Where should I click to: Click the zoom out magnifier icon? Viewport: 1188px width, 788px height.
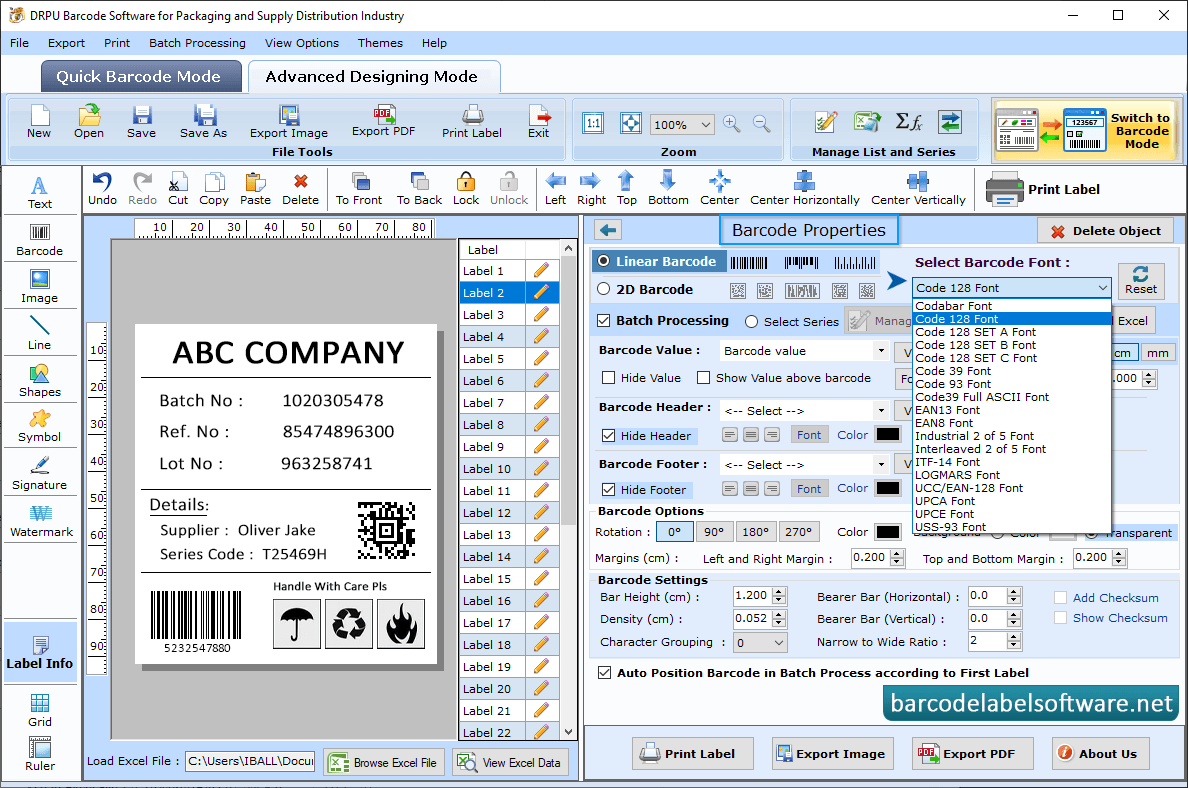(761, 124)
